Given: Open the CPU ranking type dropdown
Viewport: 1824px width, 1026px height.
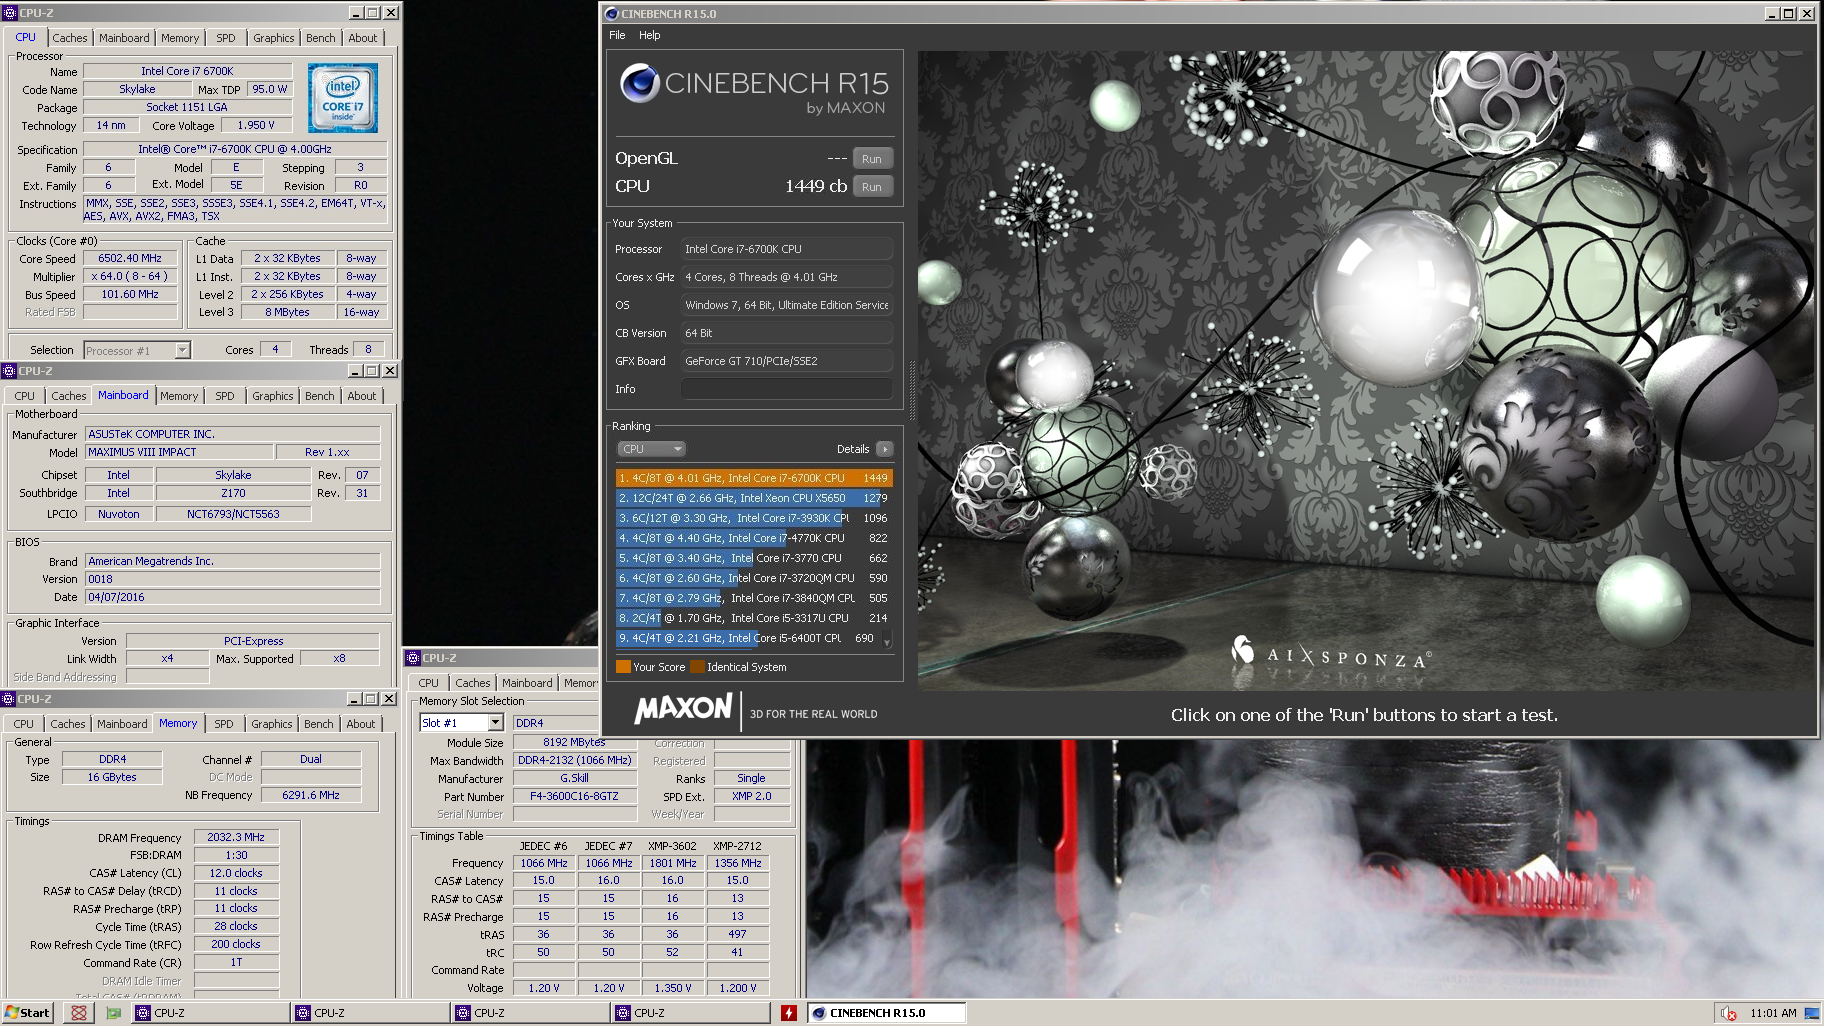Looking at the screenshot, I should coord(652,449).
